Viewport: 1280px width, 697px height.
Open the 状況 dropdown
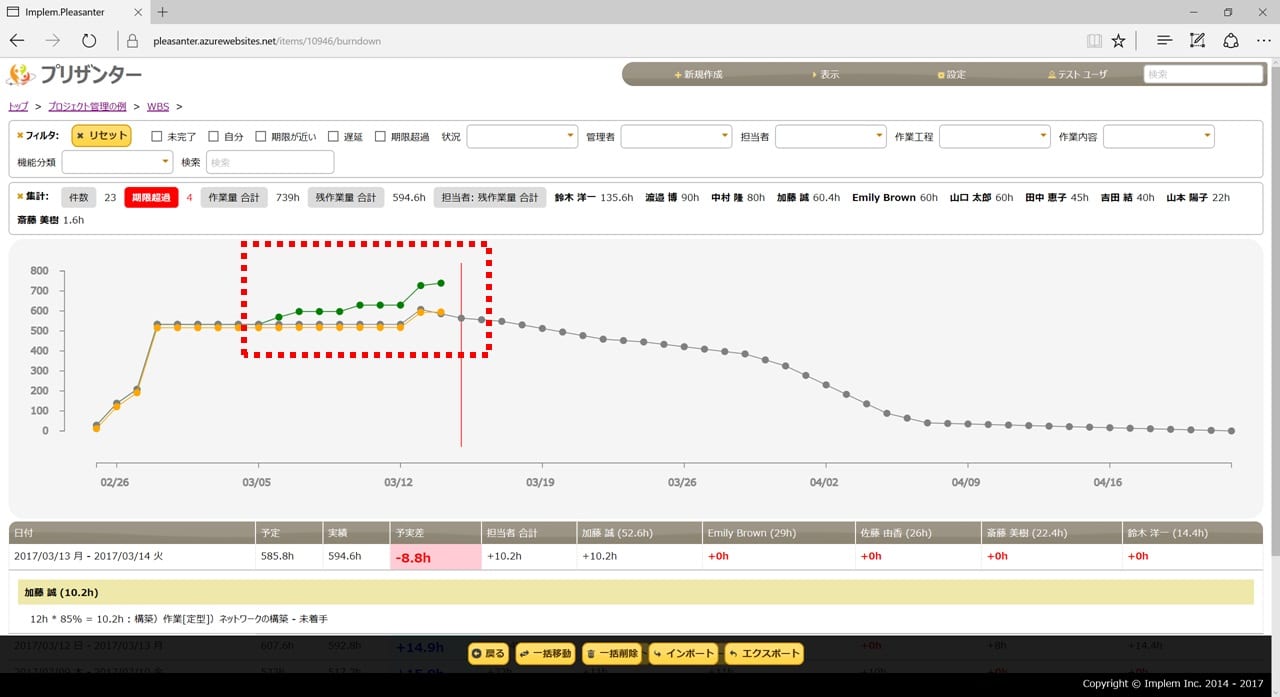point(522,136)
